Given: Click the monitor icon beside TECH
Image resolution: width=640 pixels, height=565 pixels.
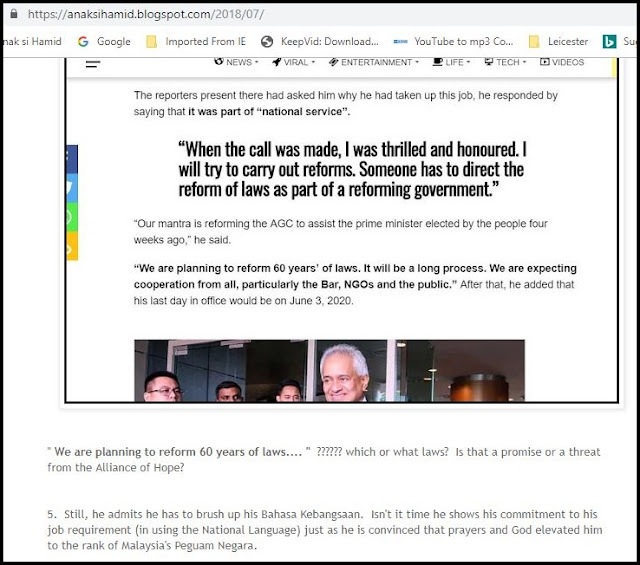Looking at the screenshot, I should point(489,62).
